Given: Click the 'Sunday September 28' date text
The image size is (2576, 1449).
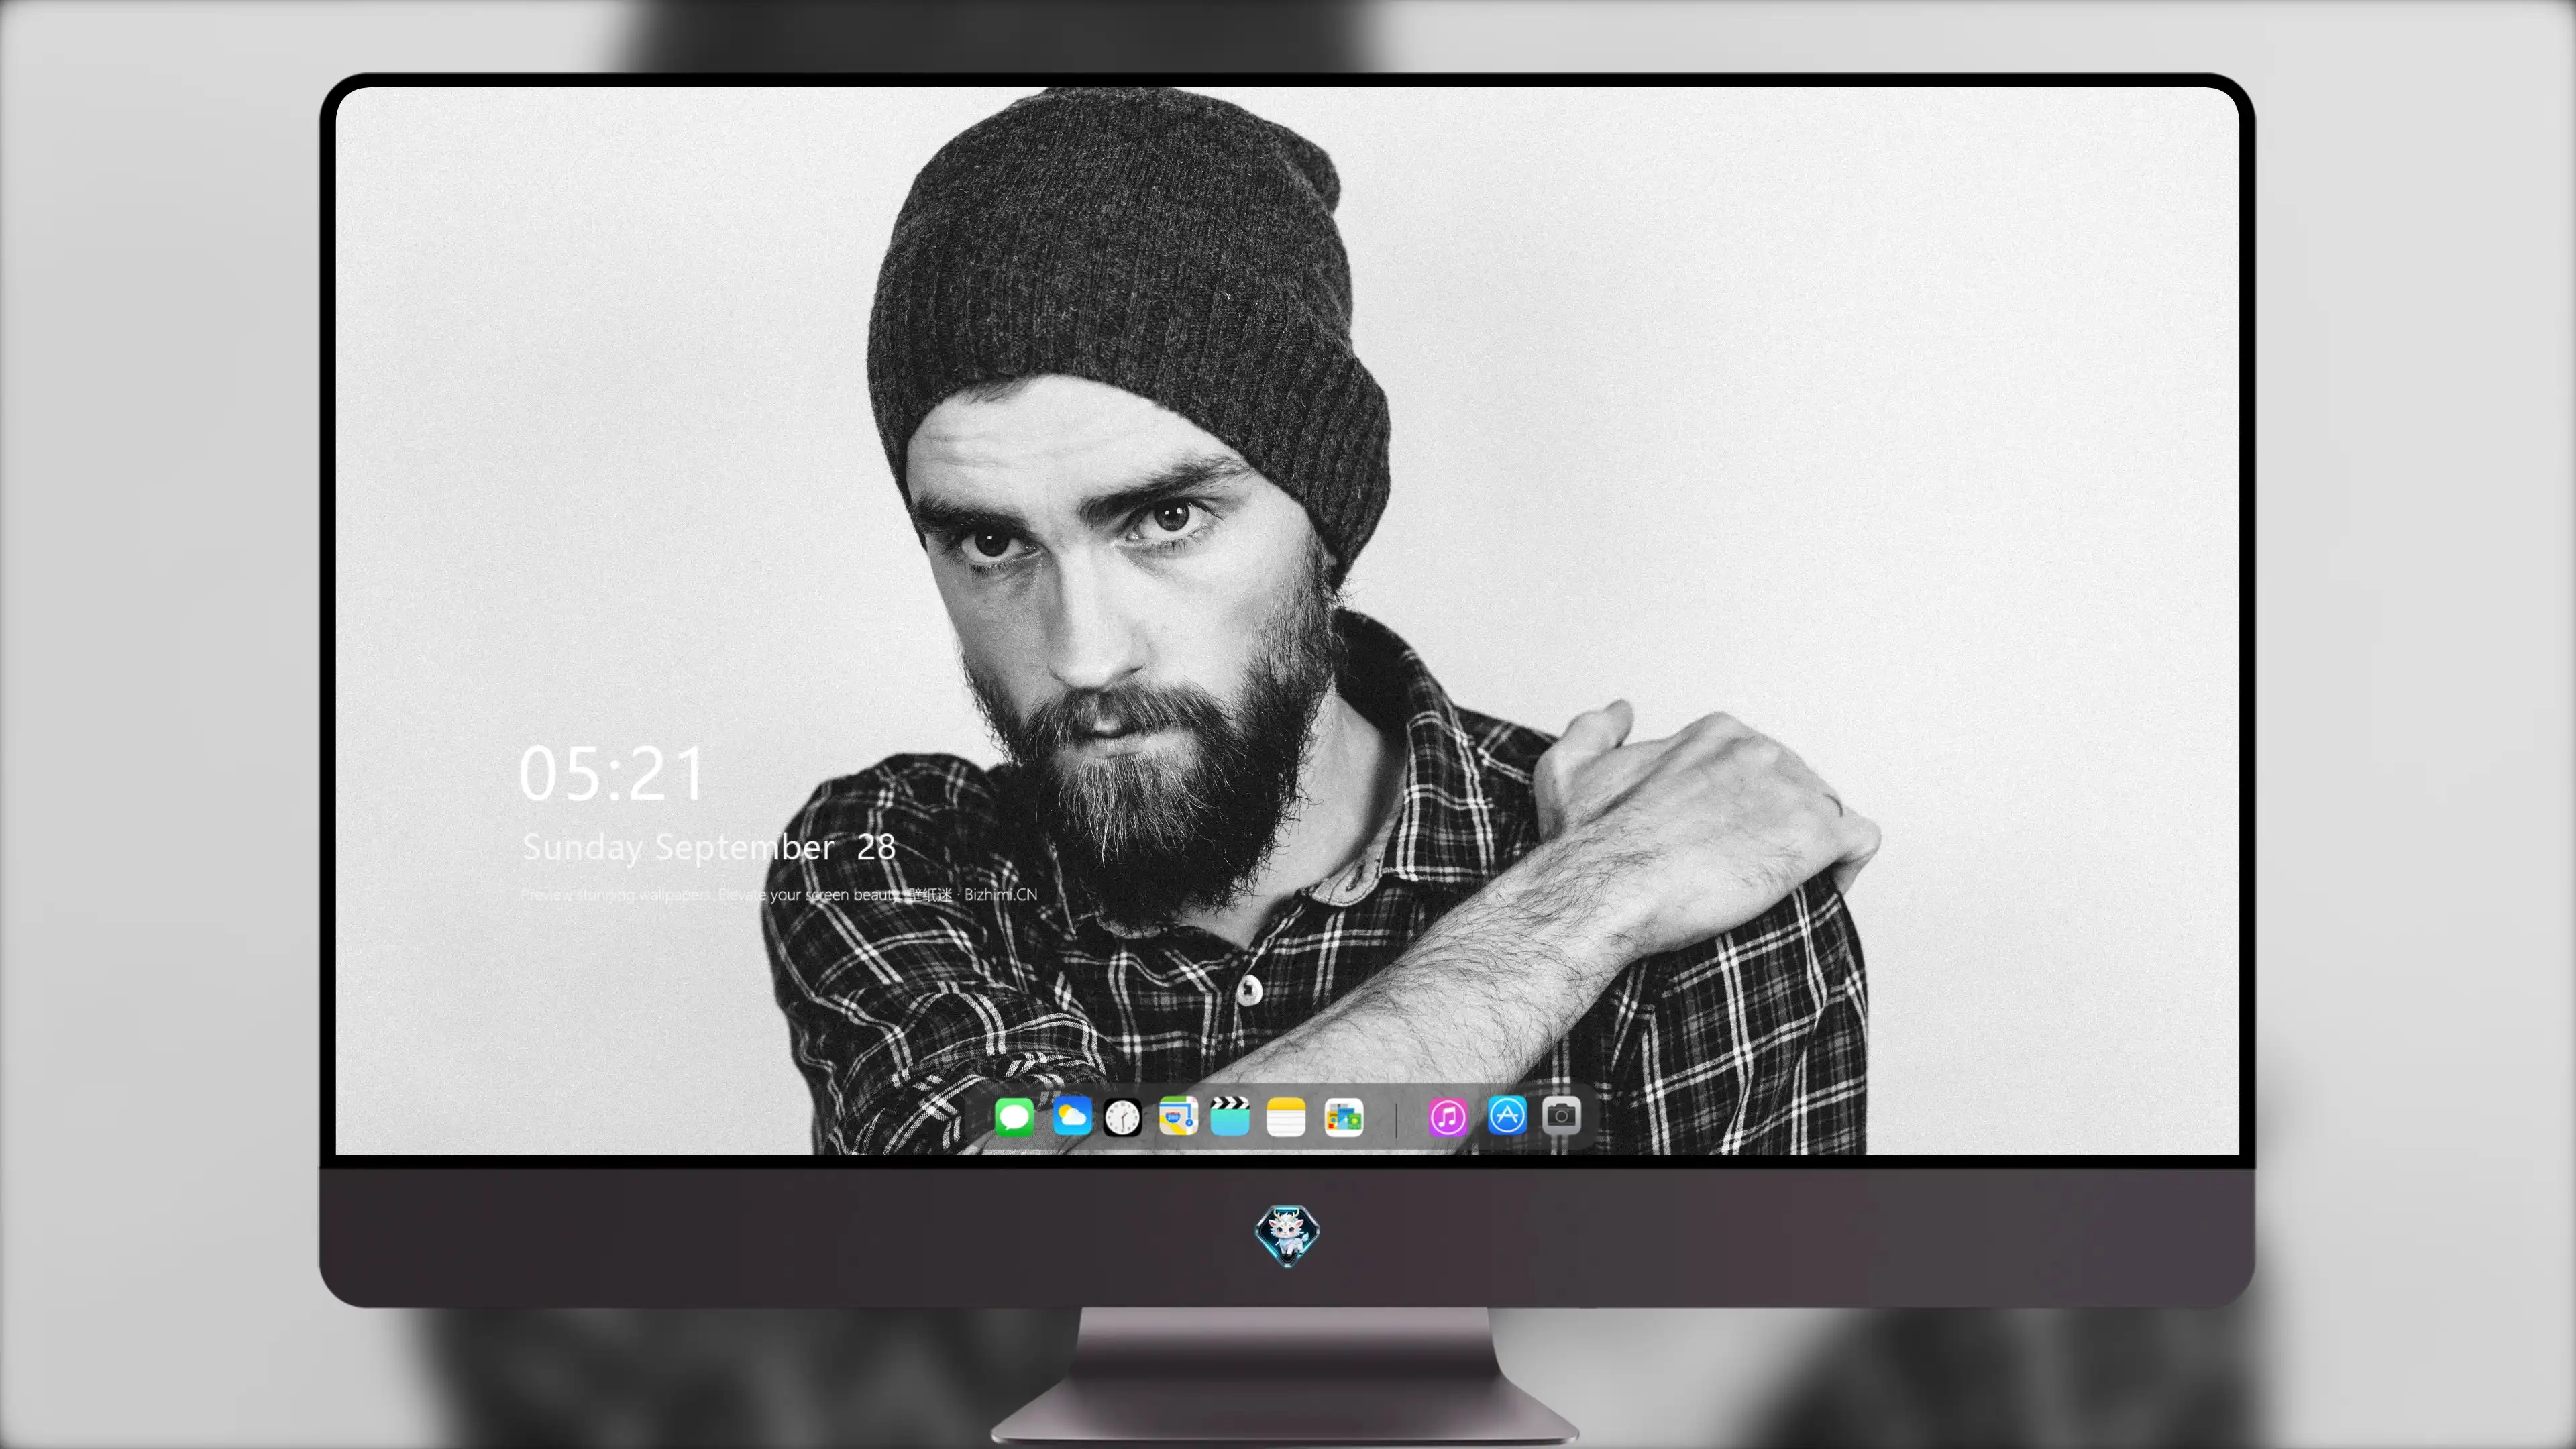Looking at the screenshot, I should click(708, 847).
